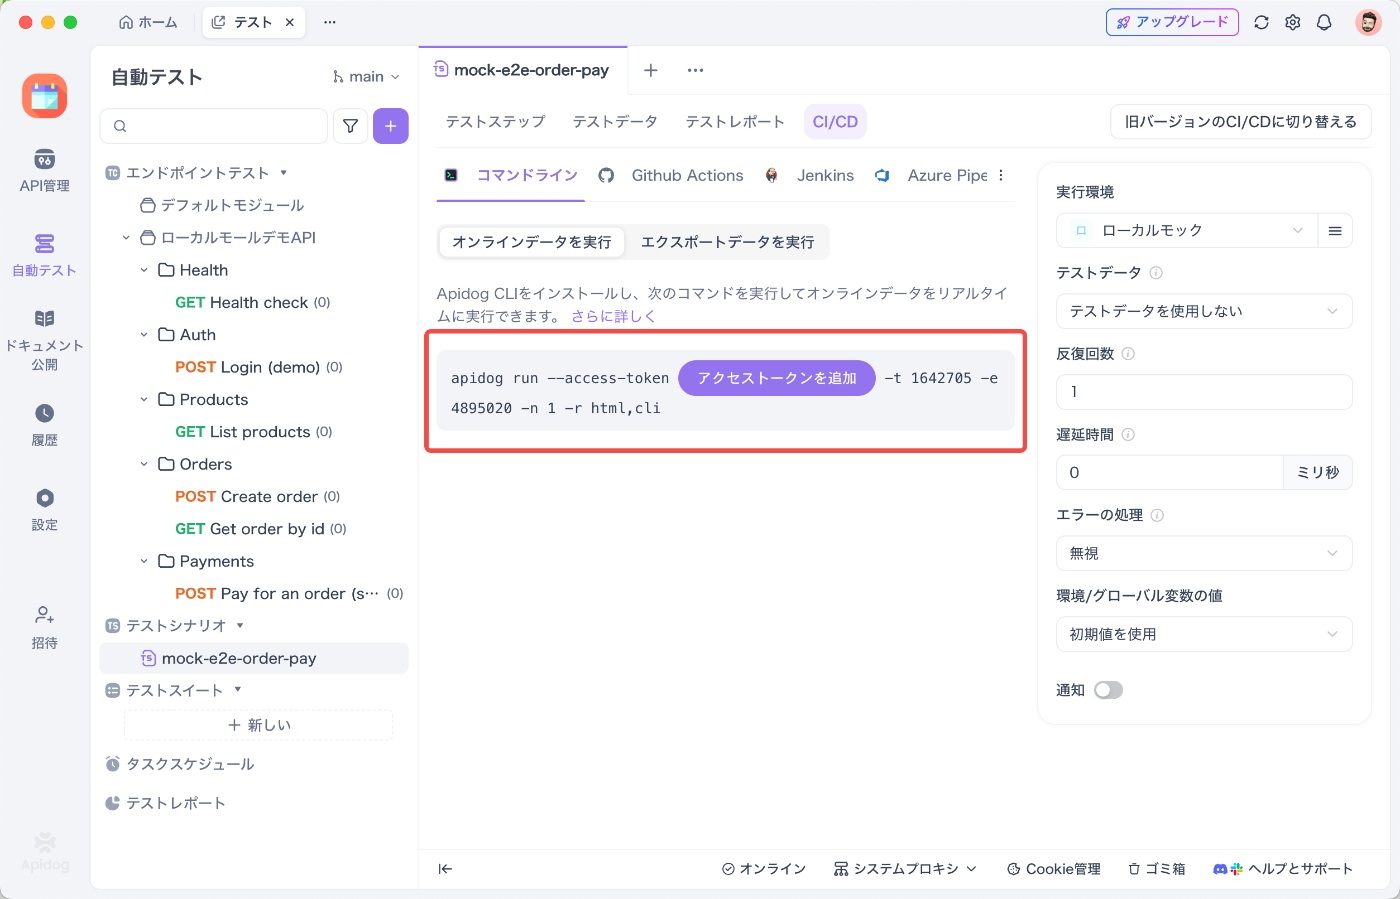
Task: Switch to テストステップ tab
Action: [496, 122]
